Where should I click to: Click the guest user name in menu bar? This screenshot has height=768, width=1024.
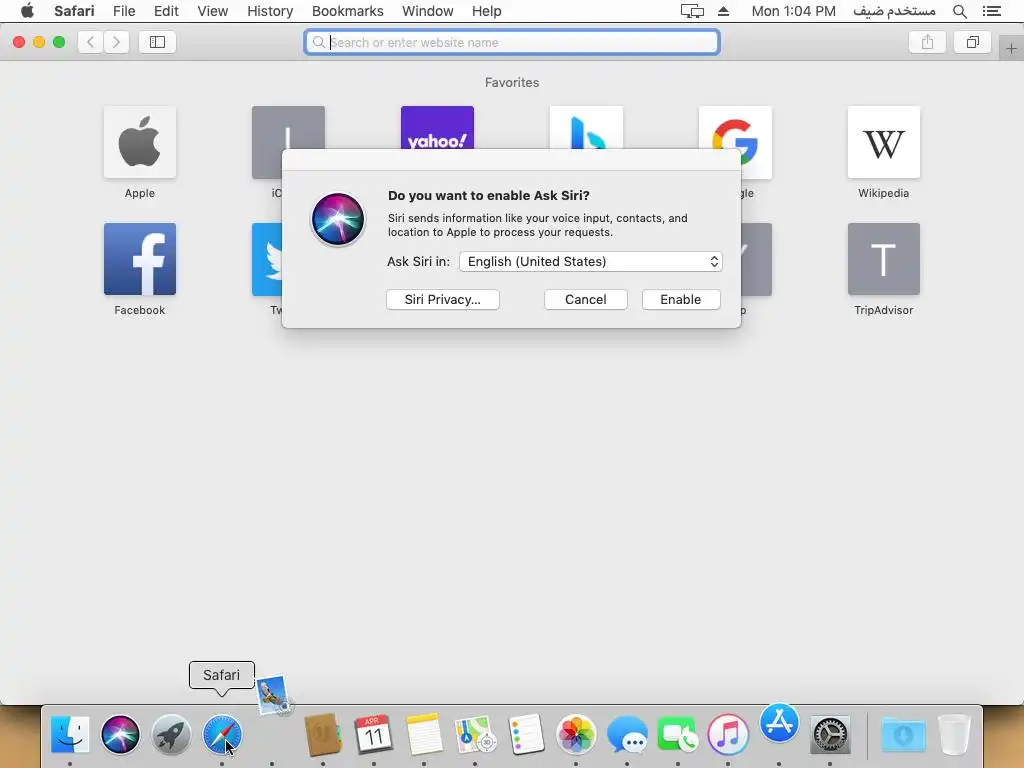click(x=894, y=11)
